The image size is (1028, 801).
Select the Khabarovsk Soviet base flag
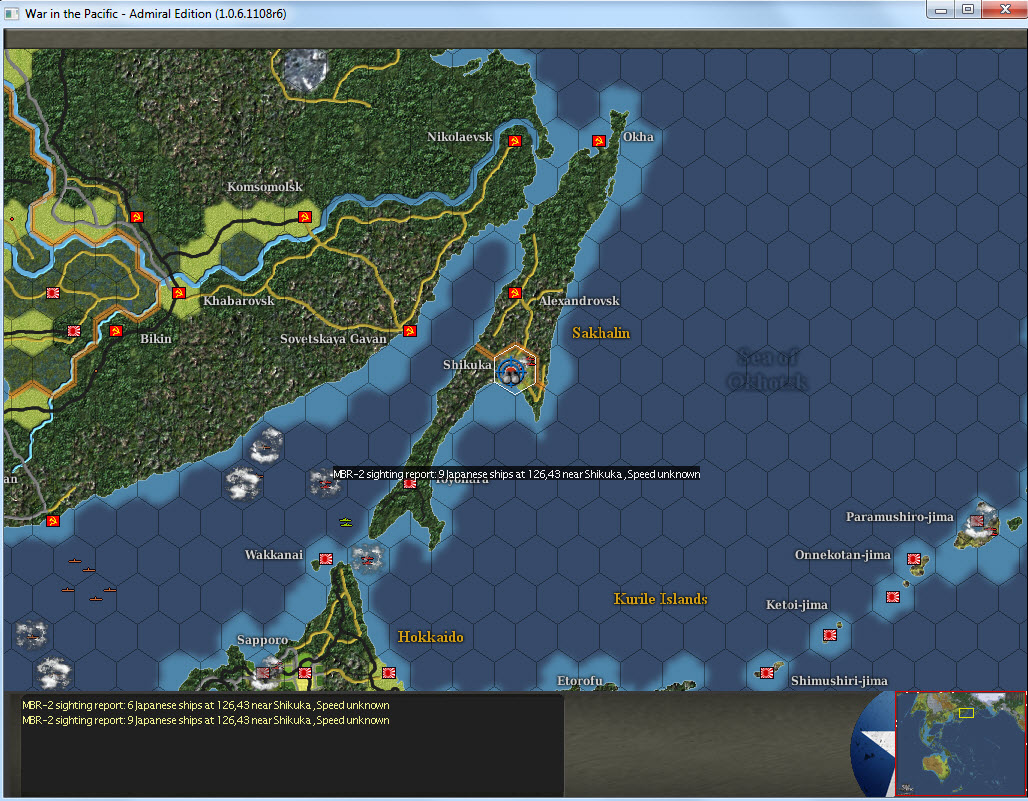pos(179,293)
